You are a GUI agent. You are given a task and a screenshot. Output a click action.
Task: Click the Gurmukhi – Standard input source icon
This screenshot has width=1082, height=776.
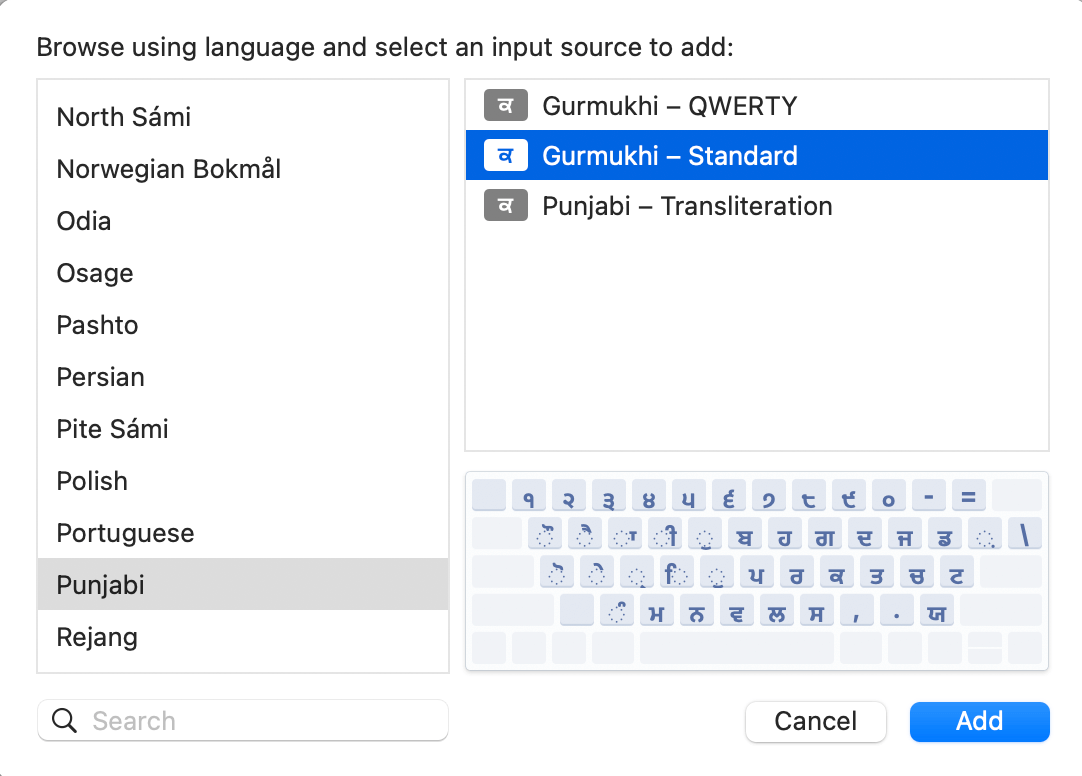tap(505, 156)
